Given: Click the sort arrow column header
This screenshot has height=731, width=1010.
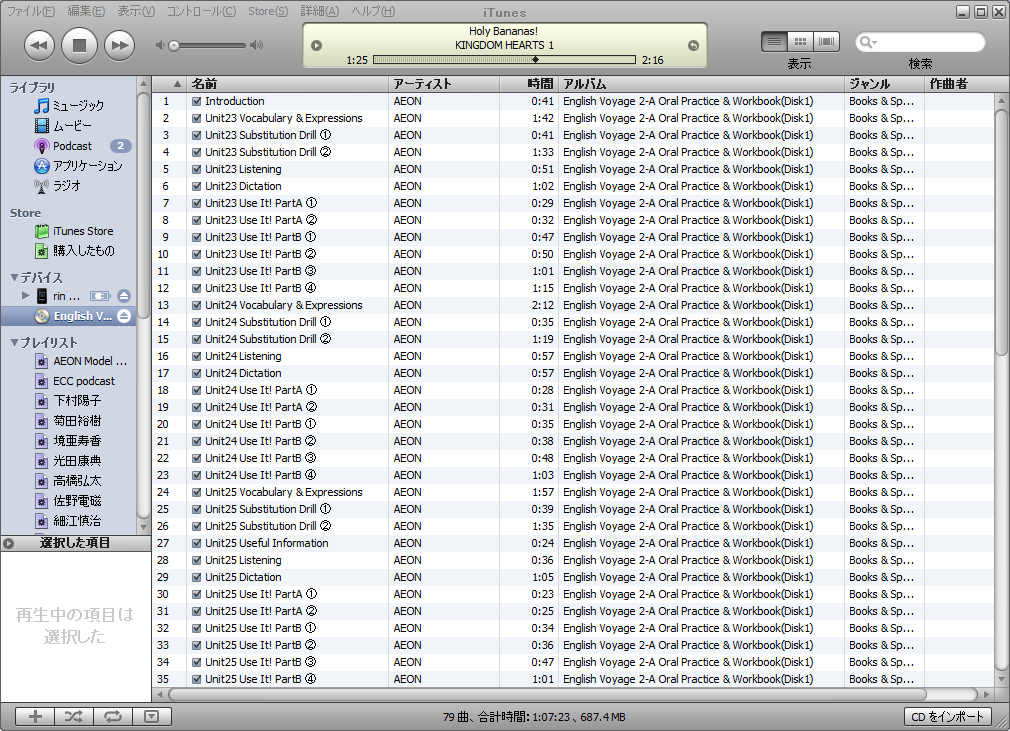Looking at the screenshot, I should 170,84.
